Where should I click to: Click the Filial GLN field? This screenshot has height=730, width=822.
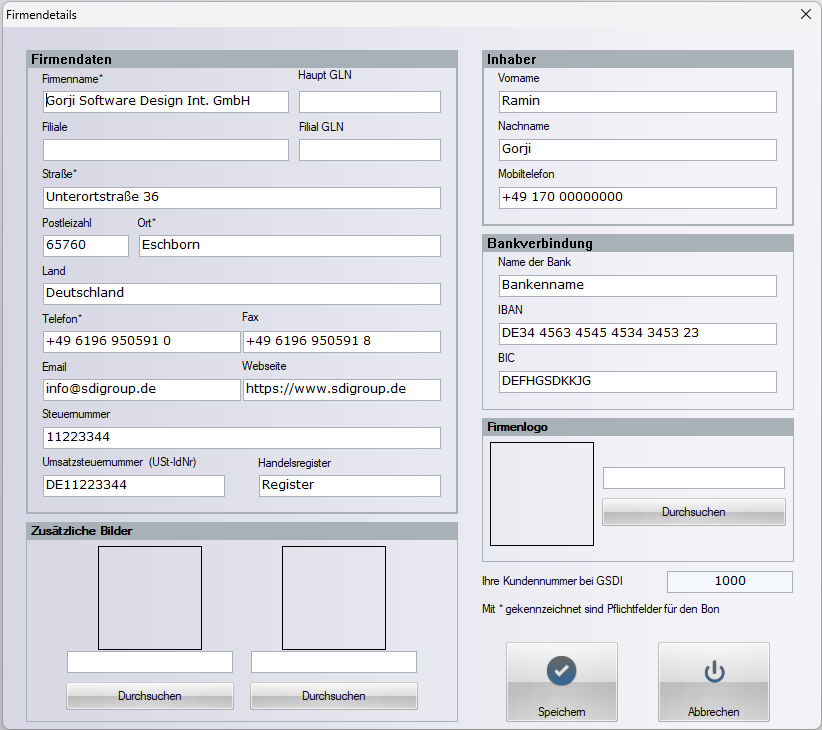point(370,150)
